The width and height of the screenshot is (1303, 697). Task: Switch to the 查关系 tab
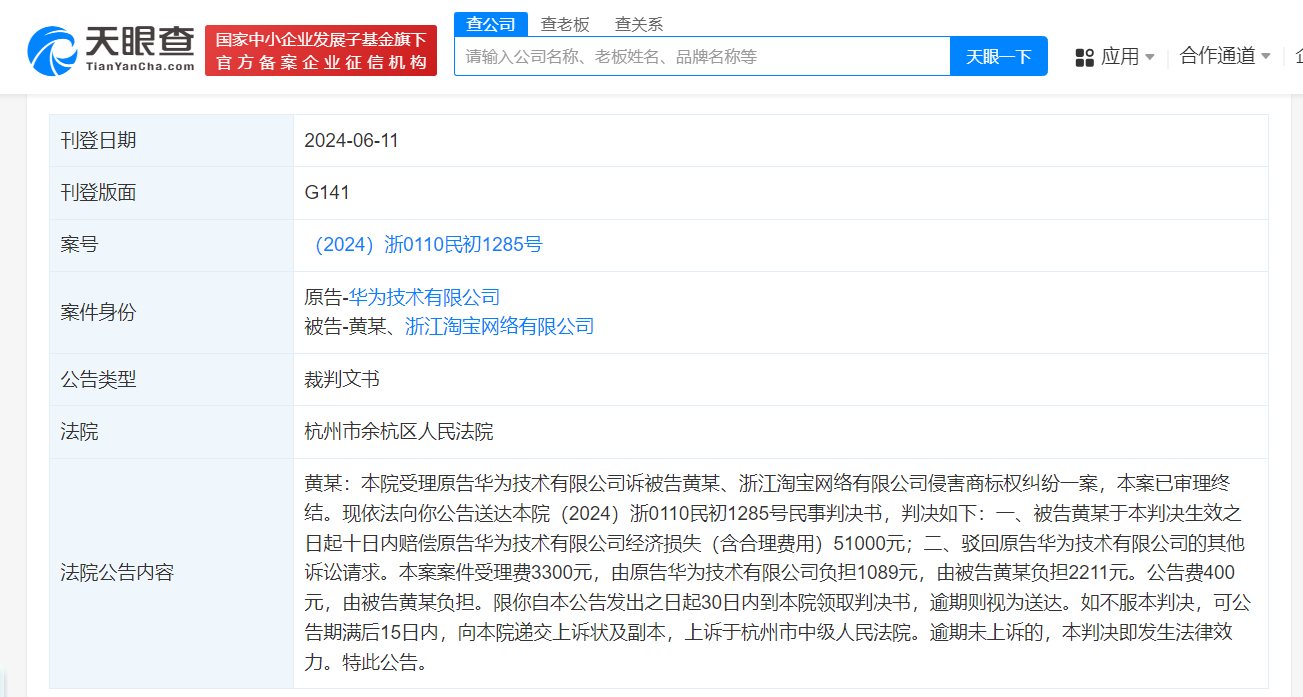(639, 24)
